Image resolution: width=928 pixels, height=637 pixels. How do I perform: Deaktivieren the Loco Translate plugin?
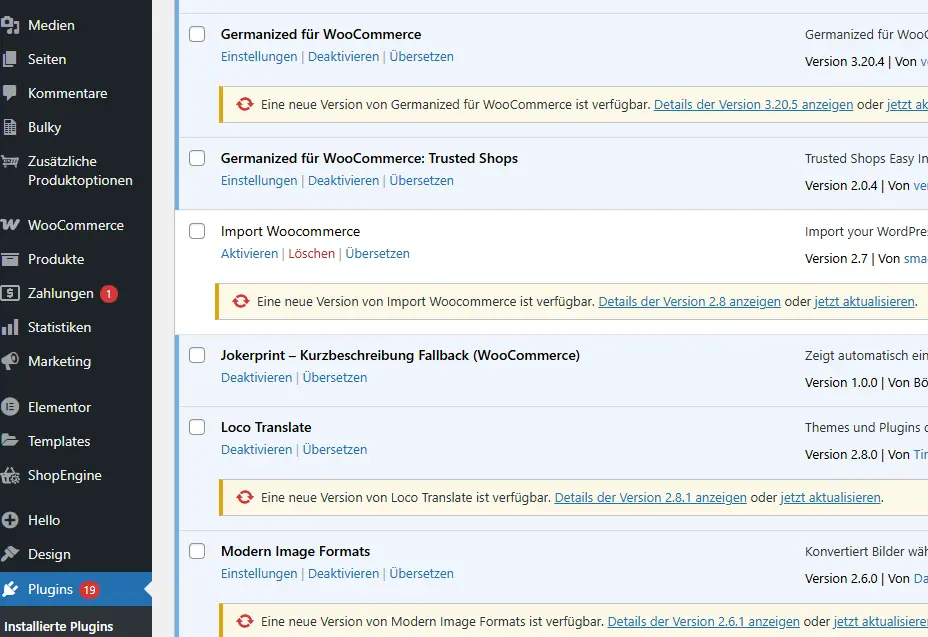[256, 449]
